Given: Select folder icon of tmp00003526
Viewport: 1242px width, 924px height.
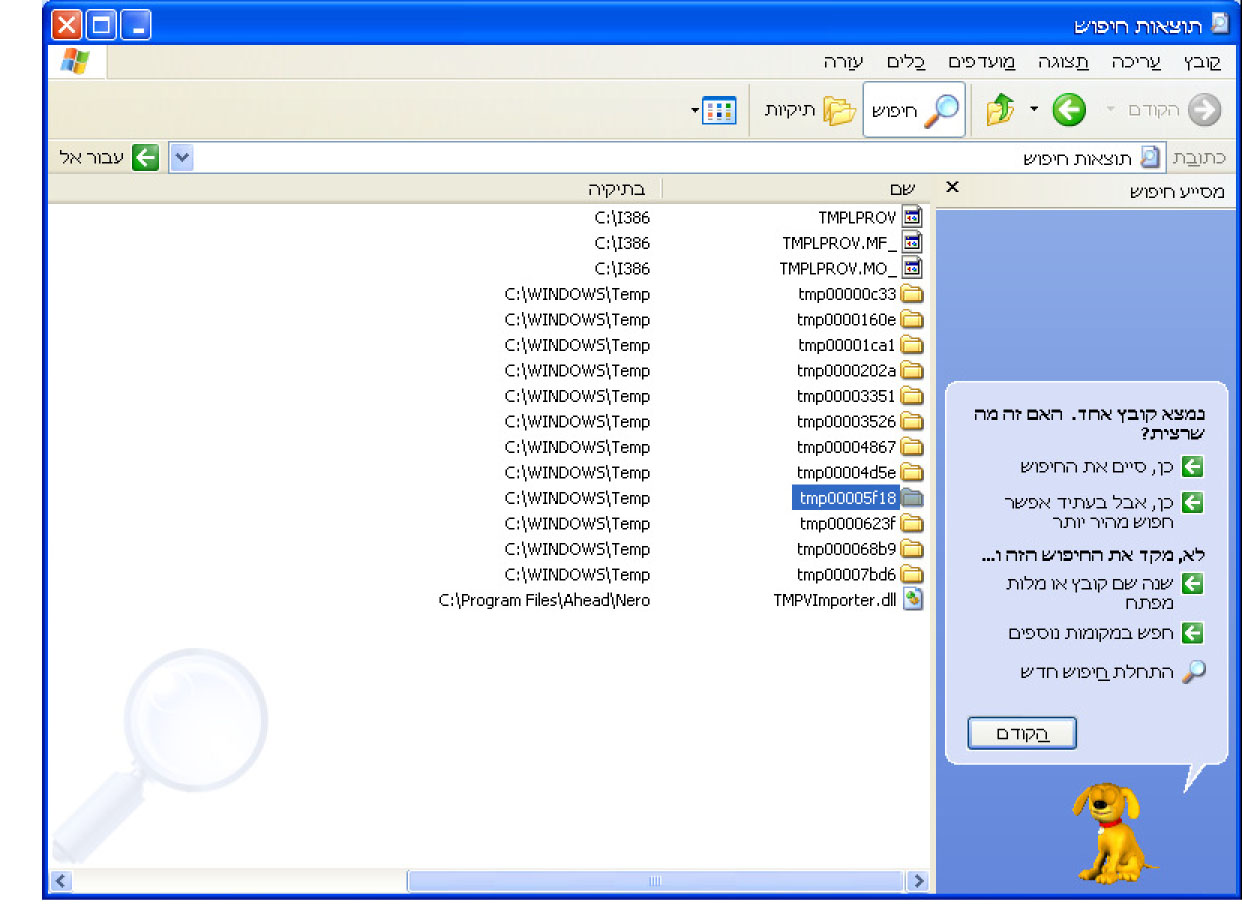Looking at the screenshot, I should (912, 421).
